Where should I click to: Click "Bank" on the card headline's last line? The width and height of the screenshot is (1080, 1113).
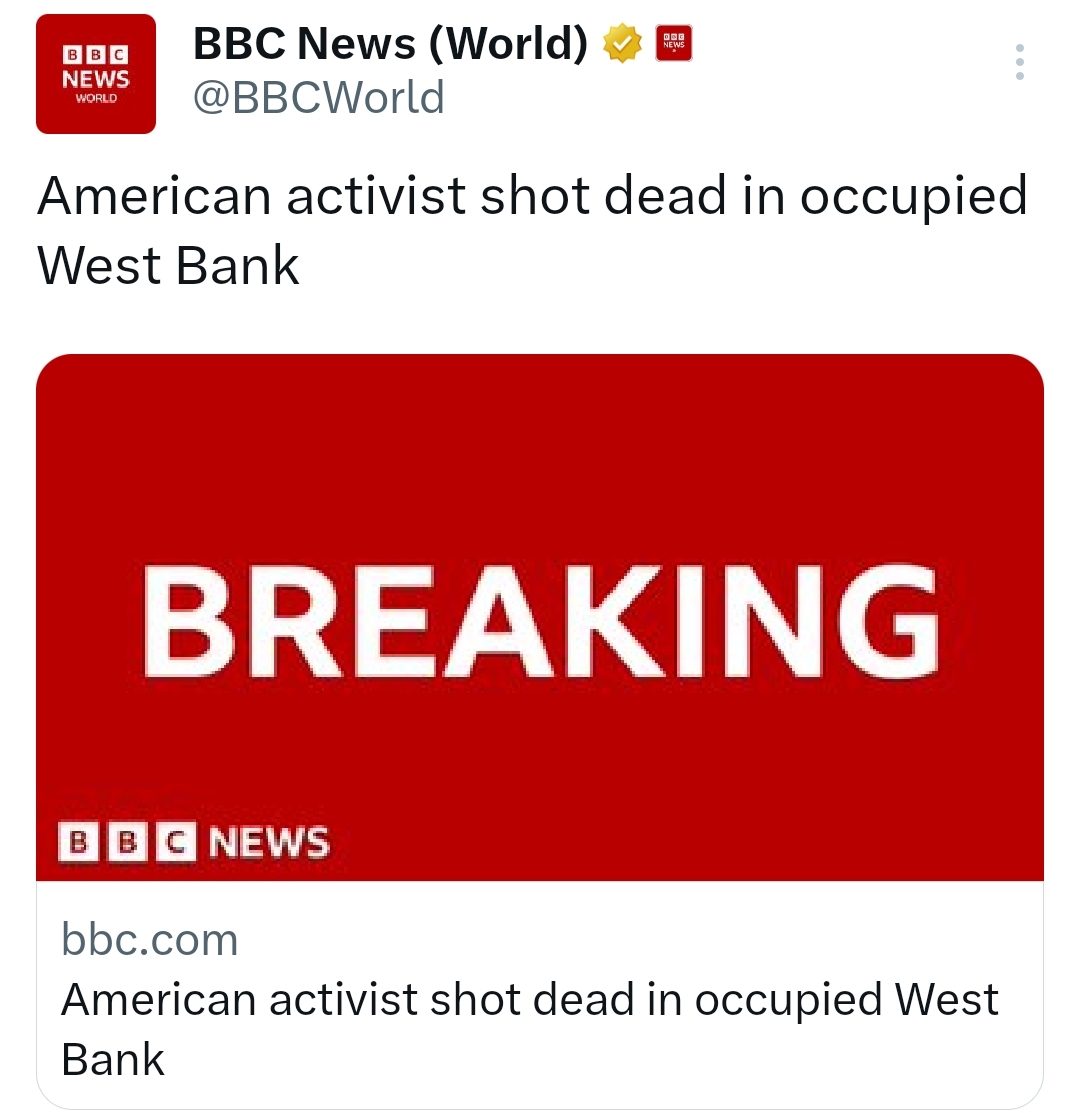pyautogui.click(x=113, y=1059)
